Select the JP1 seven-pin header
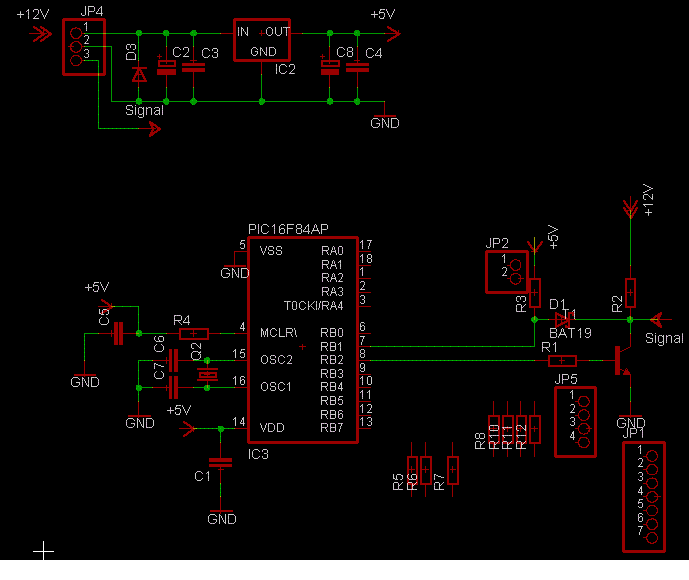Viewport: 689px width, 580px height. [x=647, y=496]
